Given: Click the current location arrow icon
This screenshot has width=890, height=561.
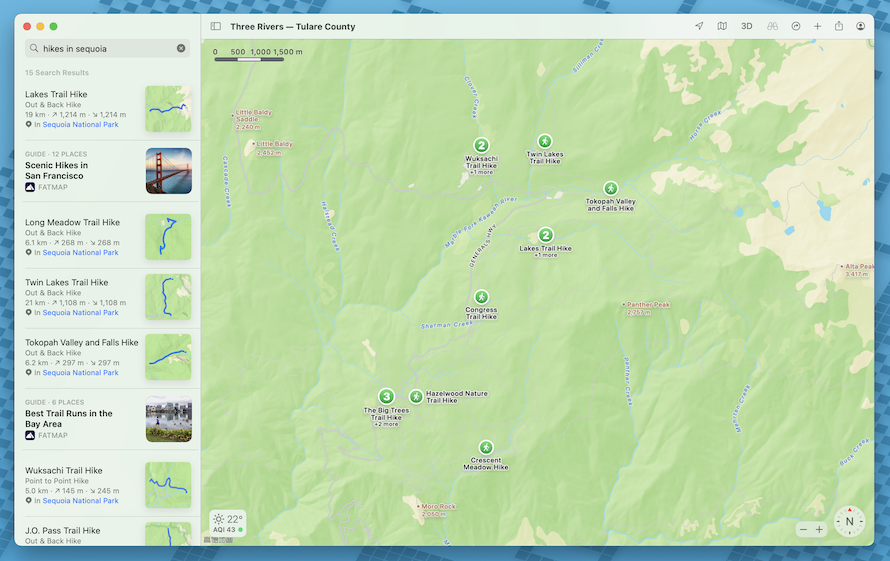Looking at the screenshot, I should 699,26.
